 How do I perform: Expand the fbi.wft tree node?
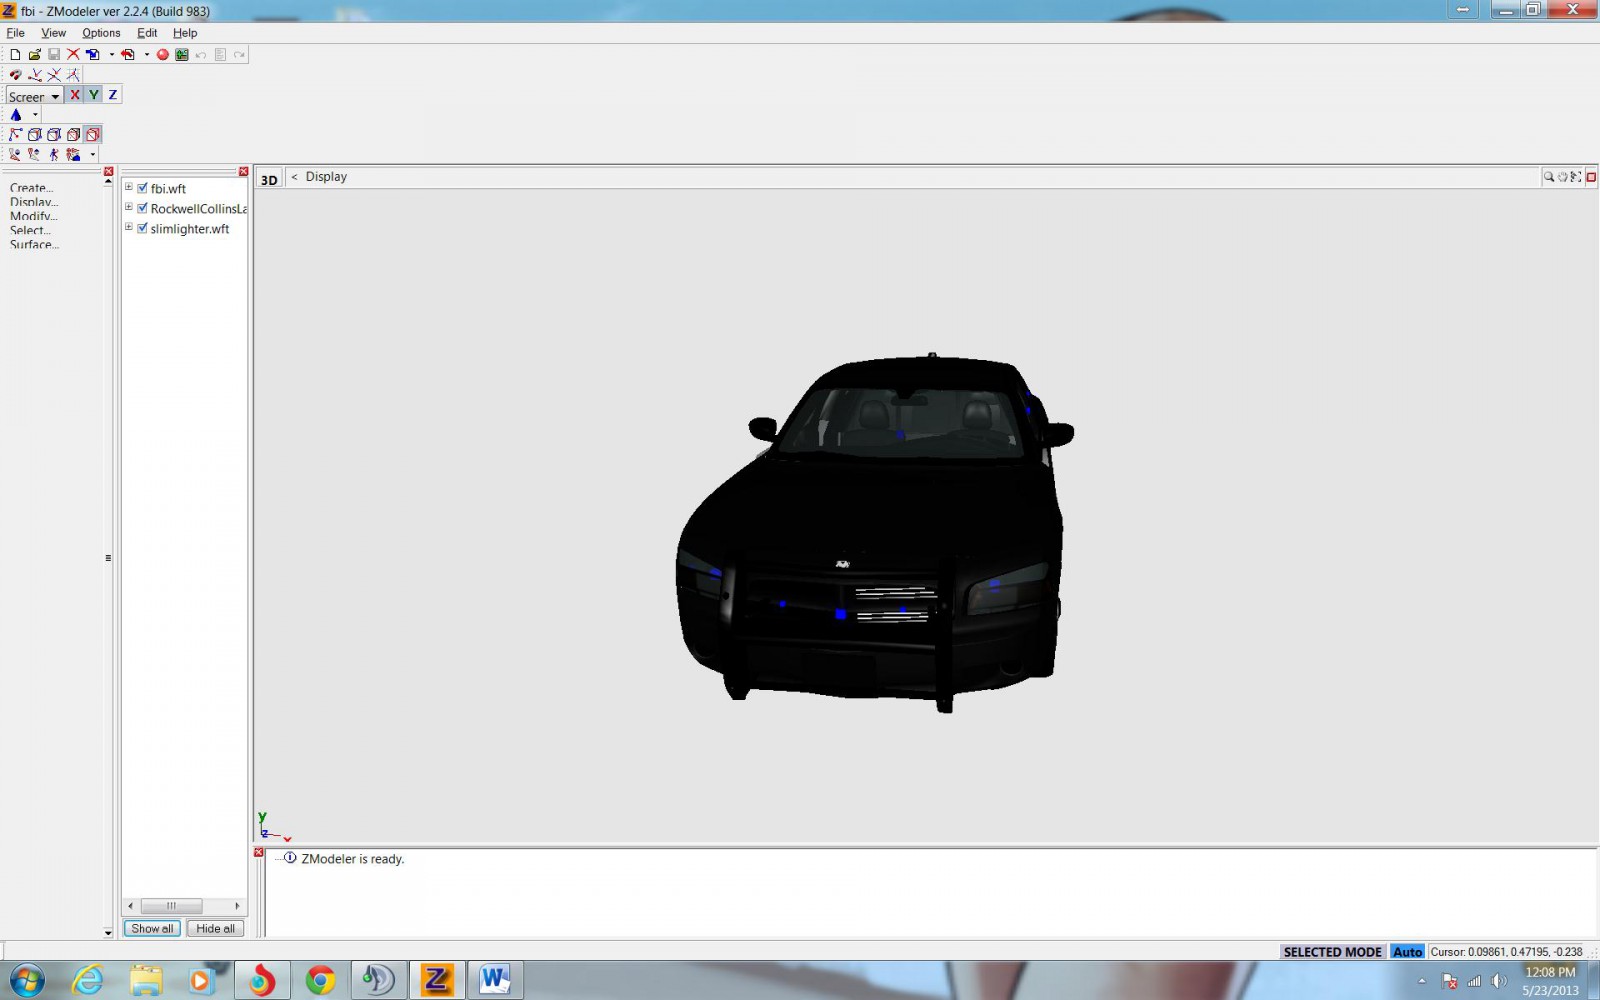pos(129,187)
